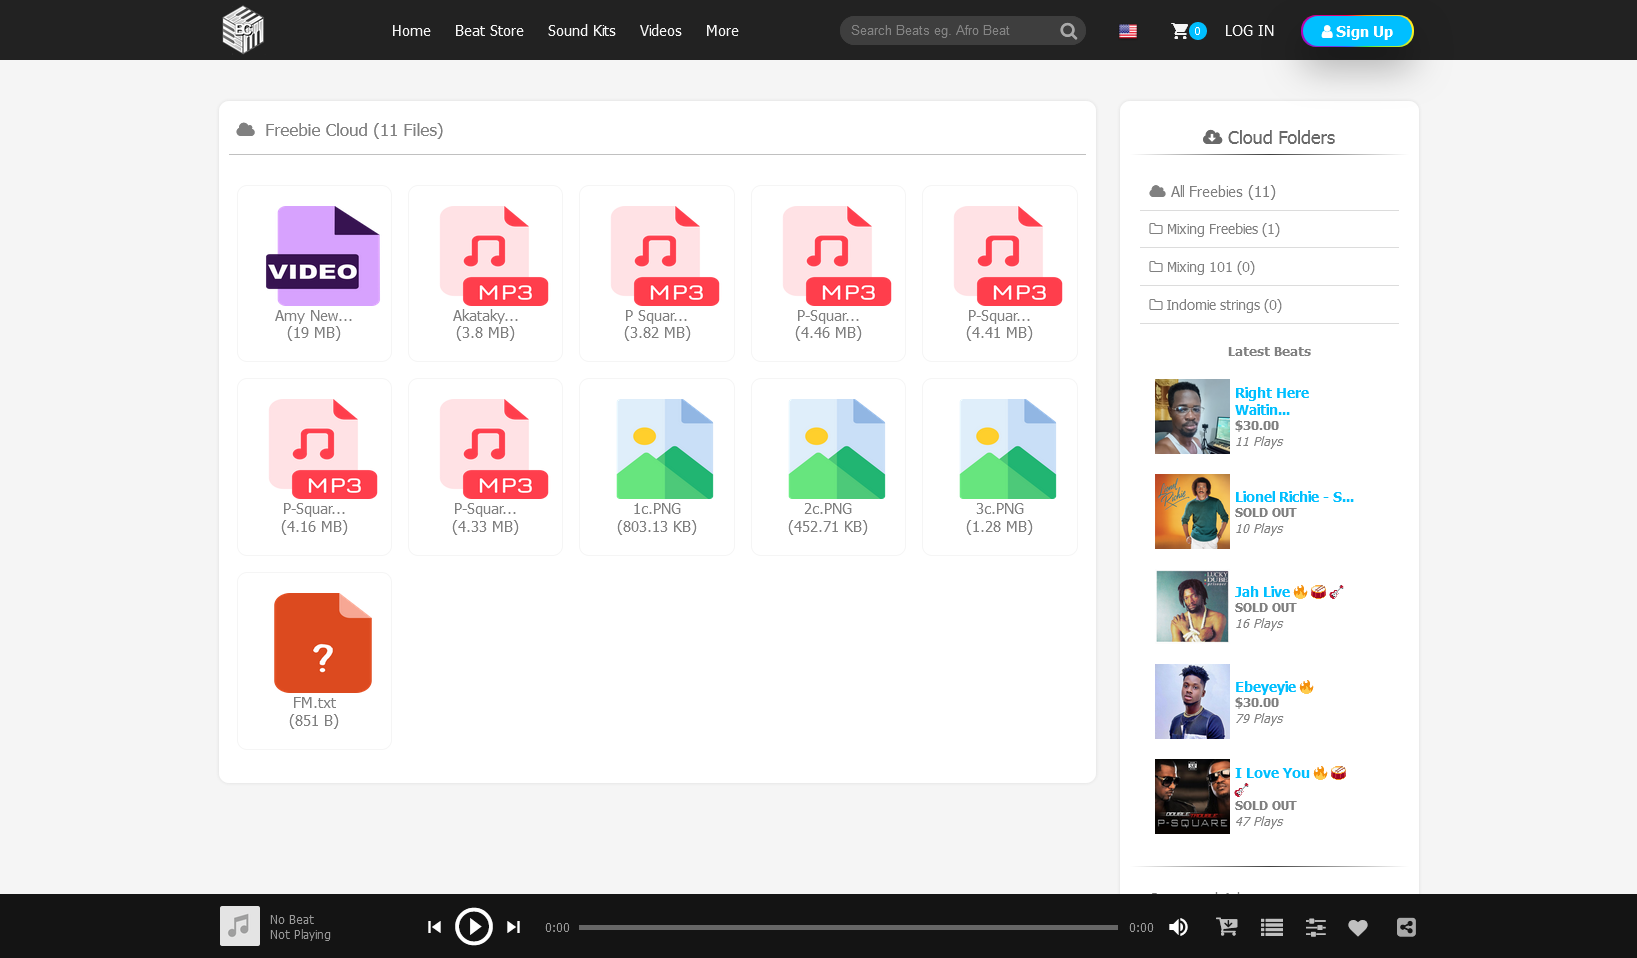Skip to the previous track
The width and height of the screenshot is (1637, 958).
(x=434, y=927)
